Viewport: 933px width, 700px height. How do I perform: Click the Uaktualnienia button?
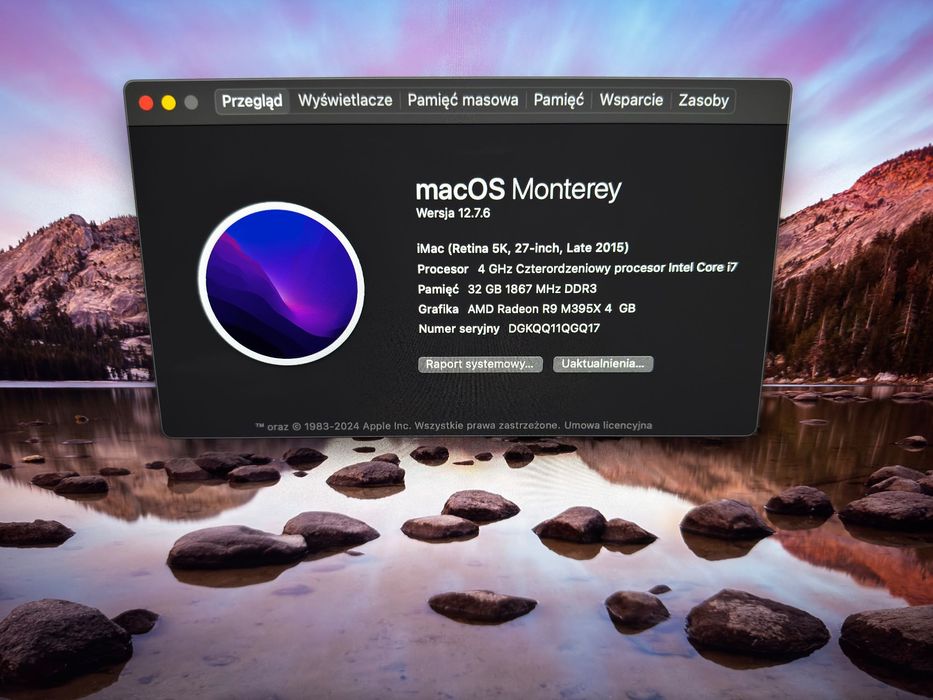pyautogui.click(x=603, y=364)
